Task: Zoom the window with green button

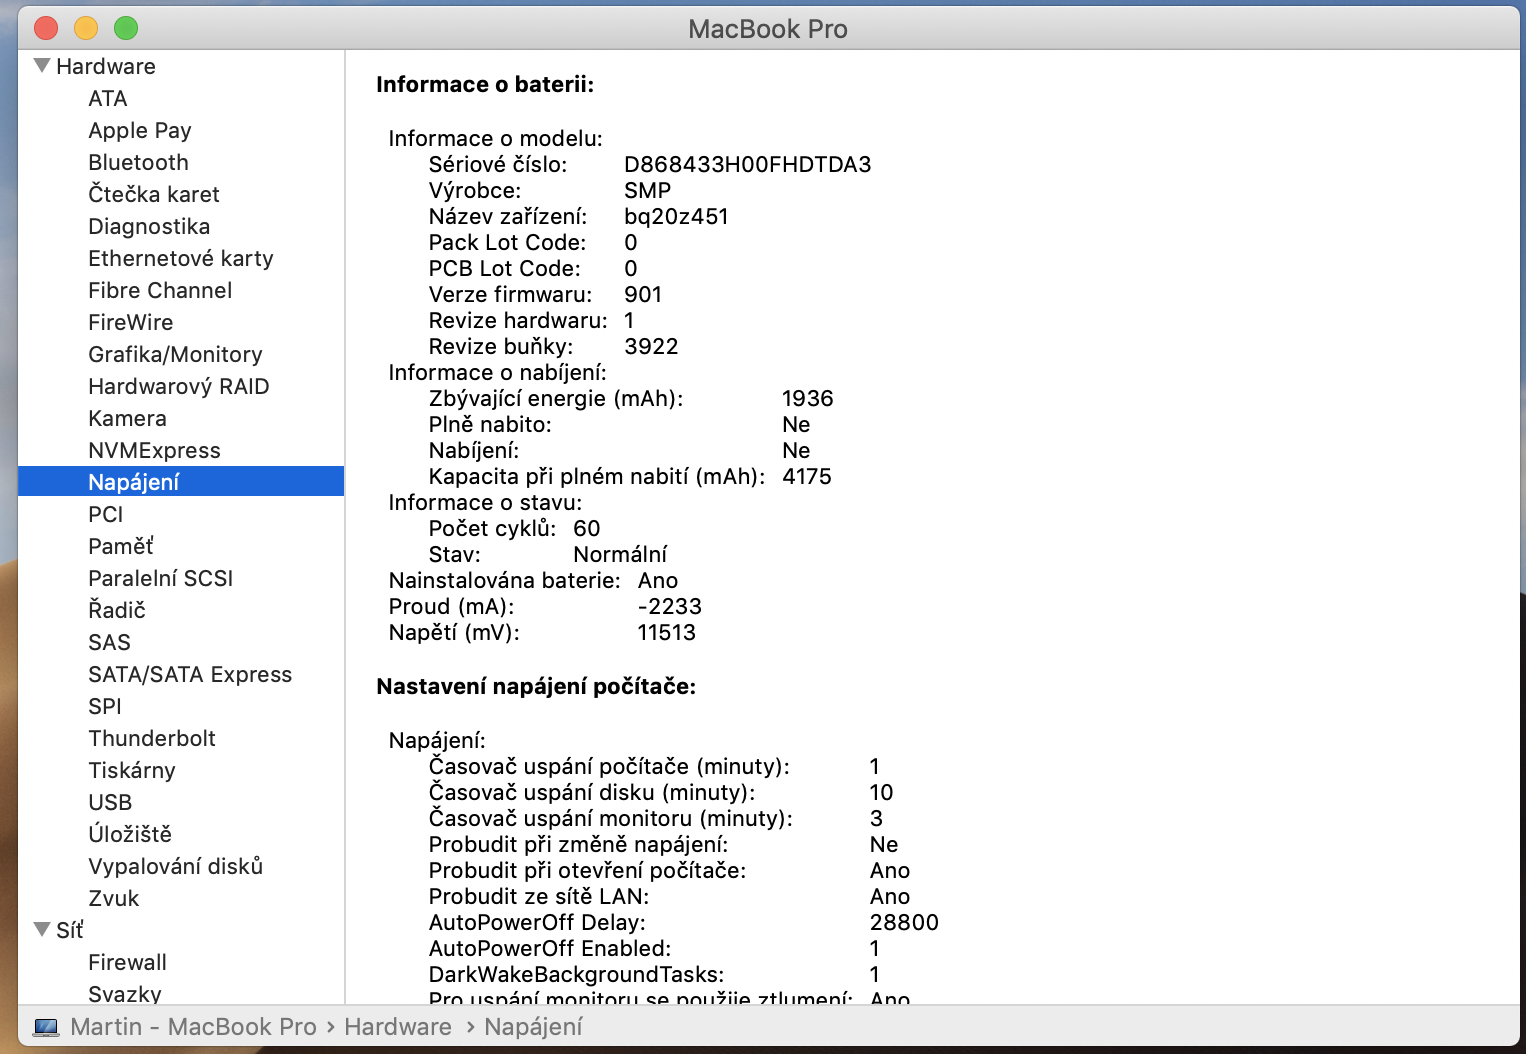Action: (x=126, y=28)
